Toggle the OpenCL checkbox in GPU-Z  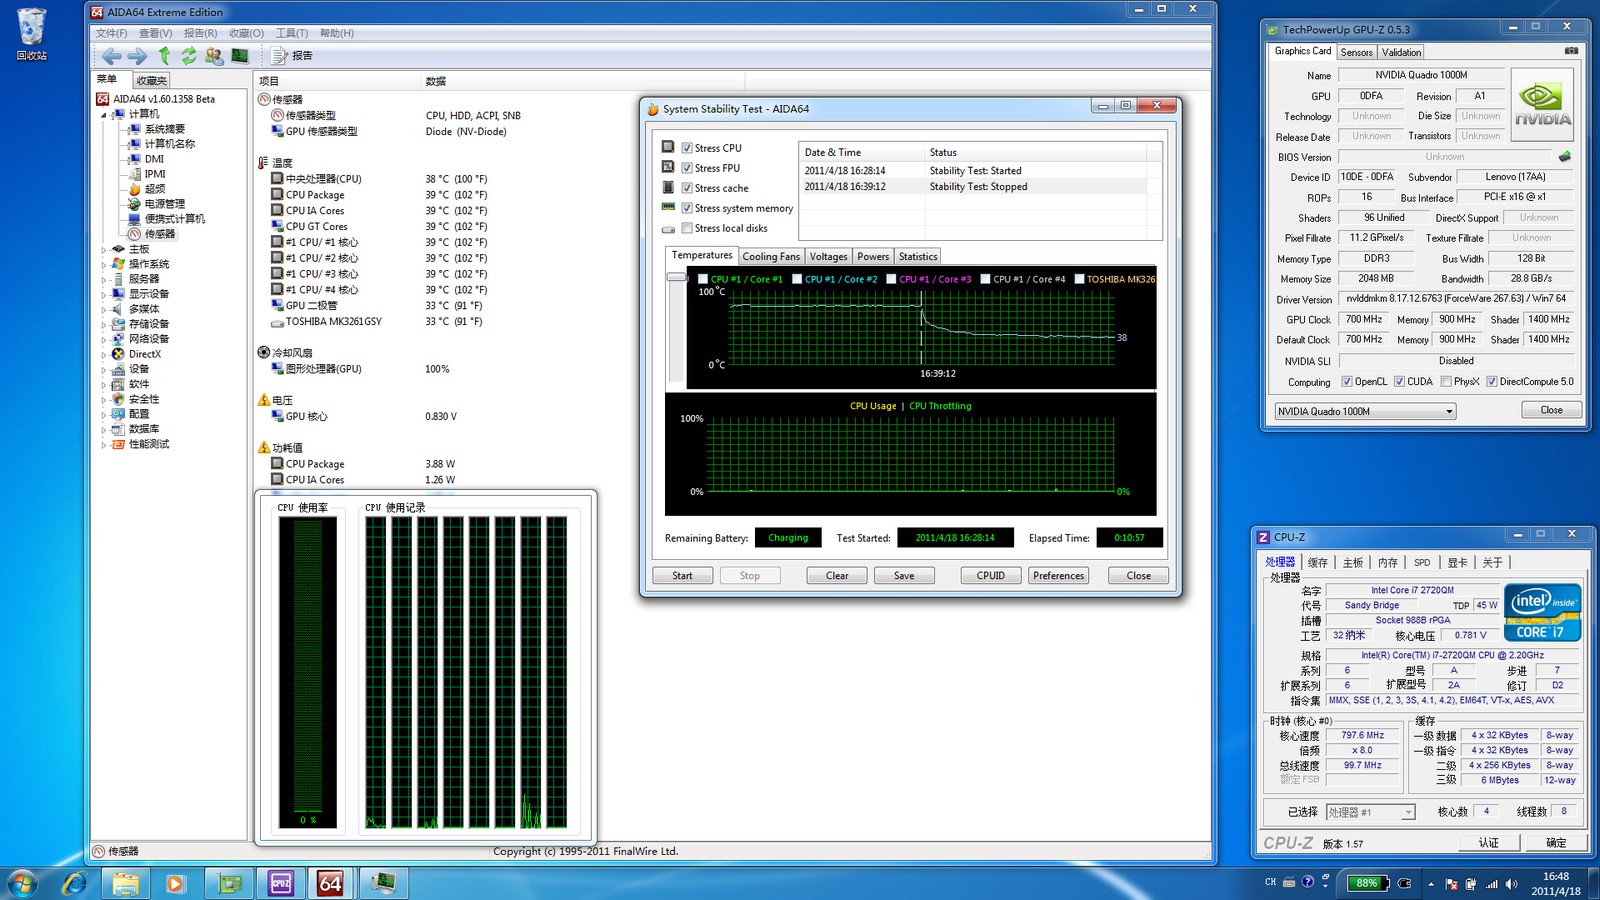point(1347,381)
